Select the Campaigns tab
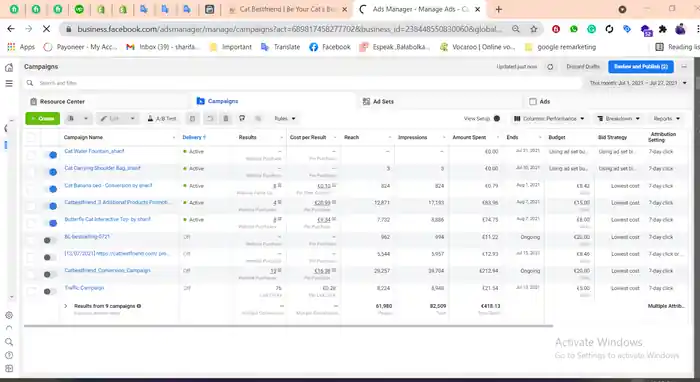700x382 pixels. 217,101
